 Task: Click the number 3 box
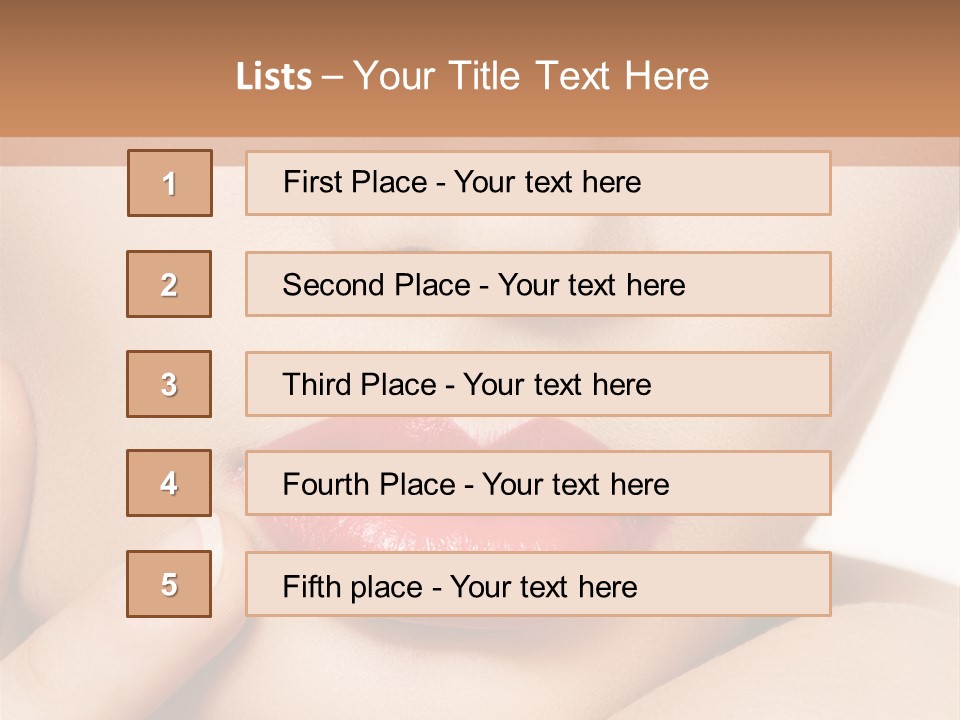[169, 384]
